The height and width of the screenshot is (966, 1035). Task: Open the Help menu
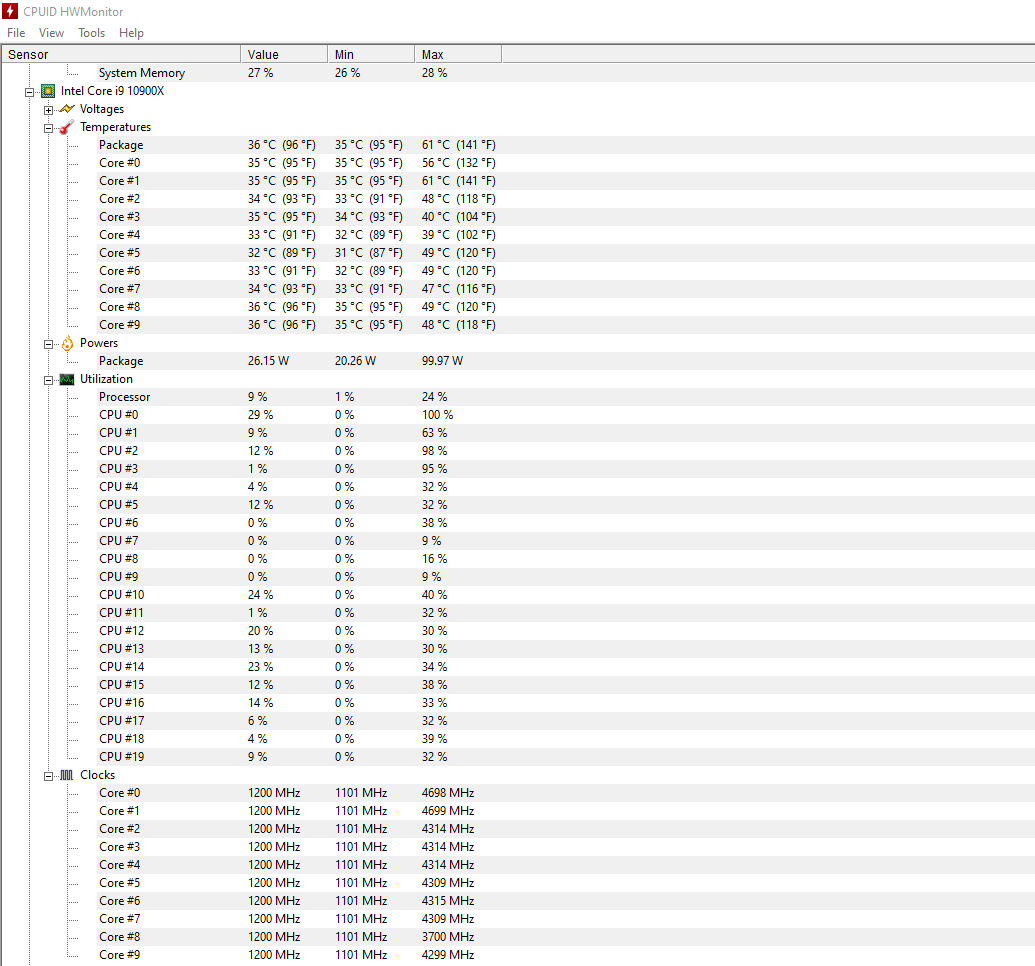pos(131,33)
